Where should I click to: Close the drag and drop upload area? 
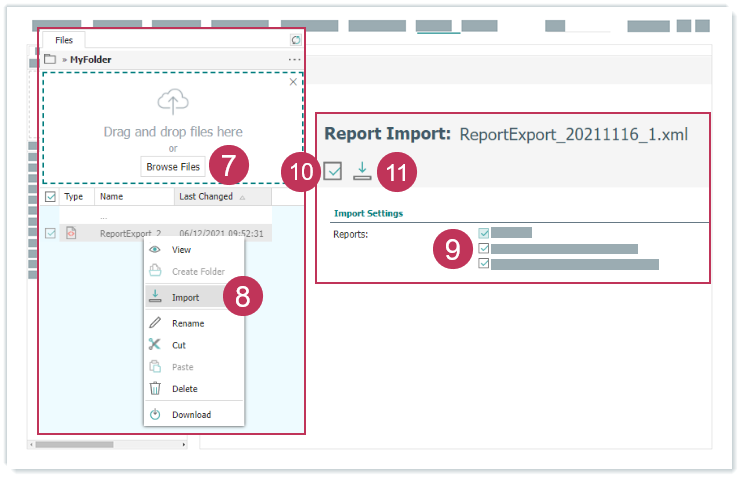[x=293, y=82]
